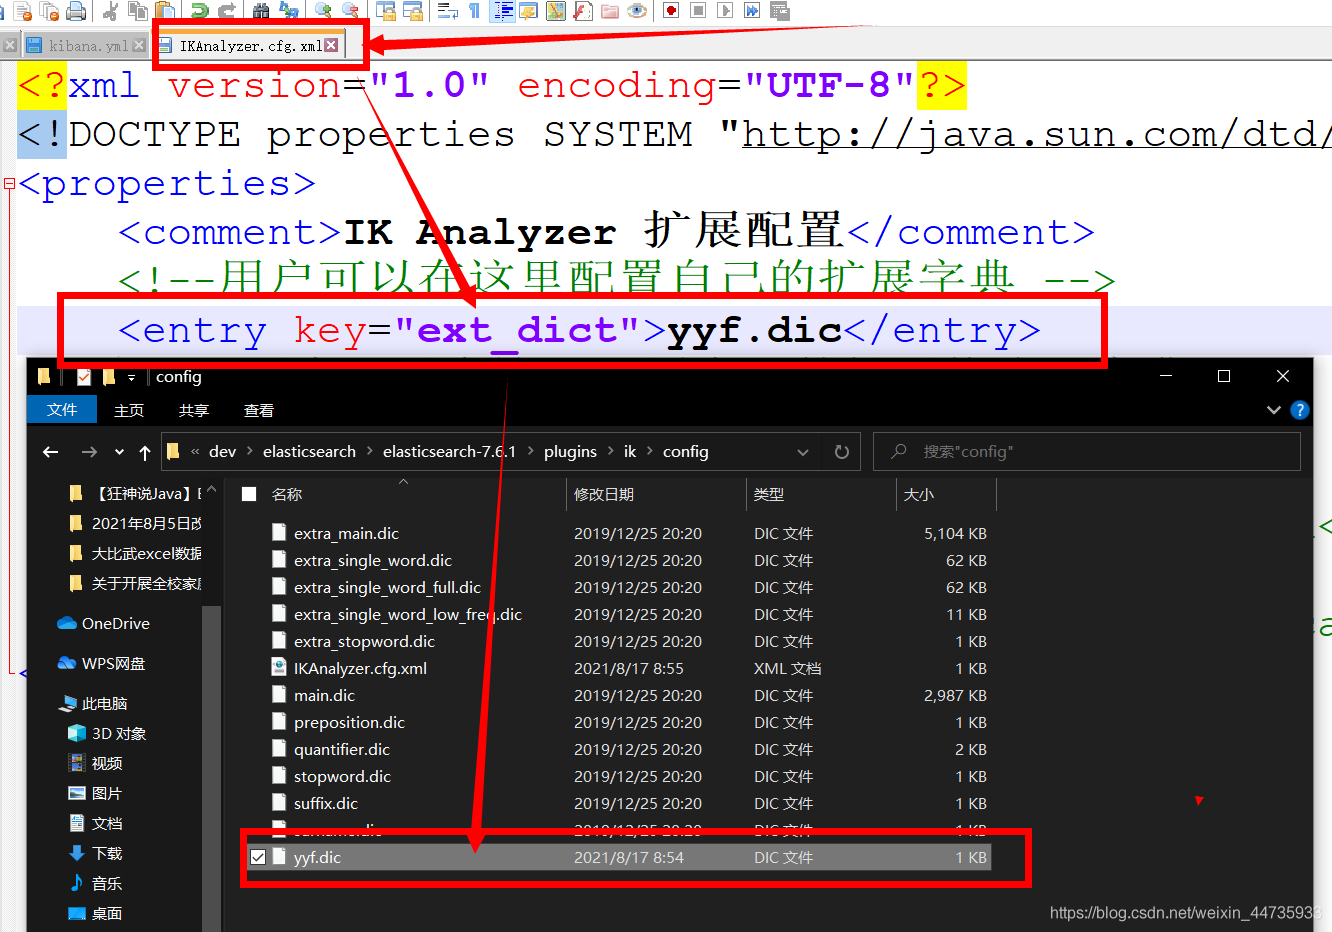Expand chevron after plugins breadcrumb

coord(611,452)
